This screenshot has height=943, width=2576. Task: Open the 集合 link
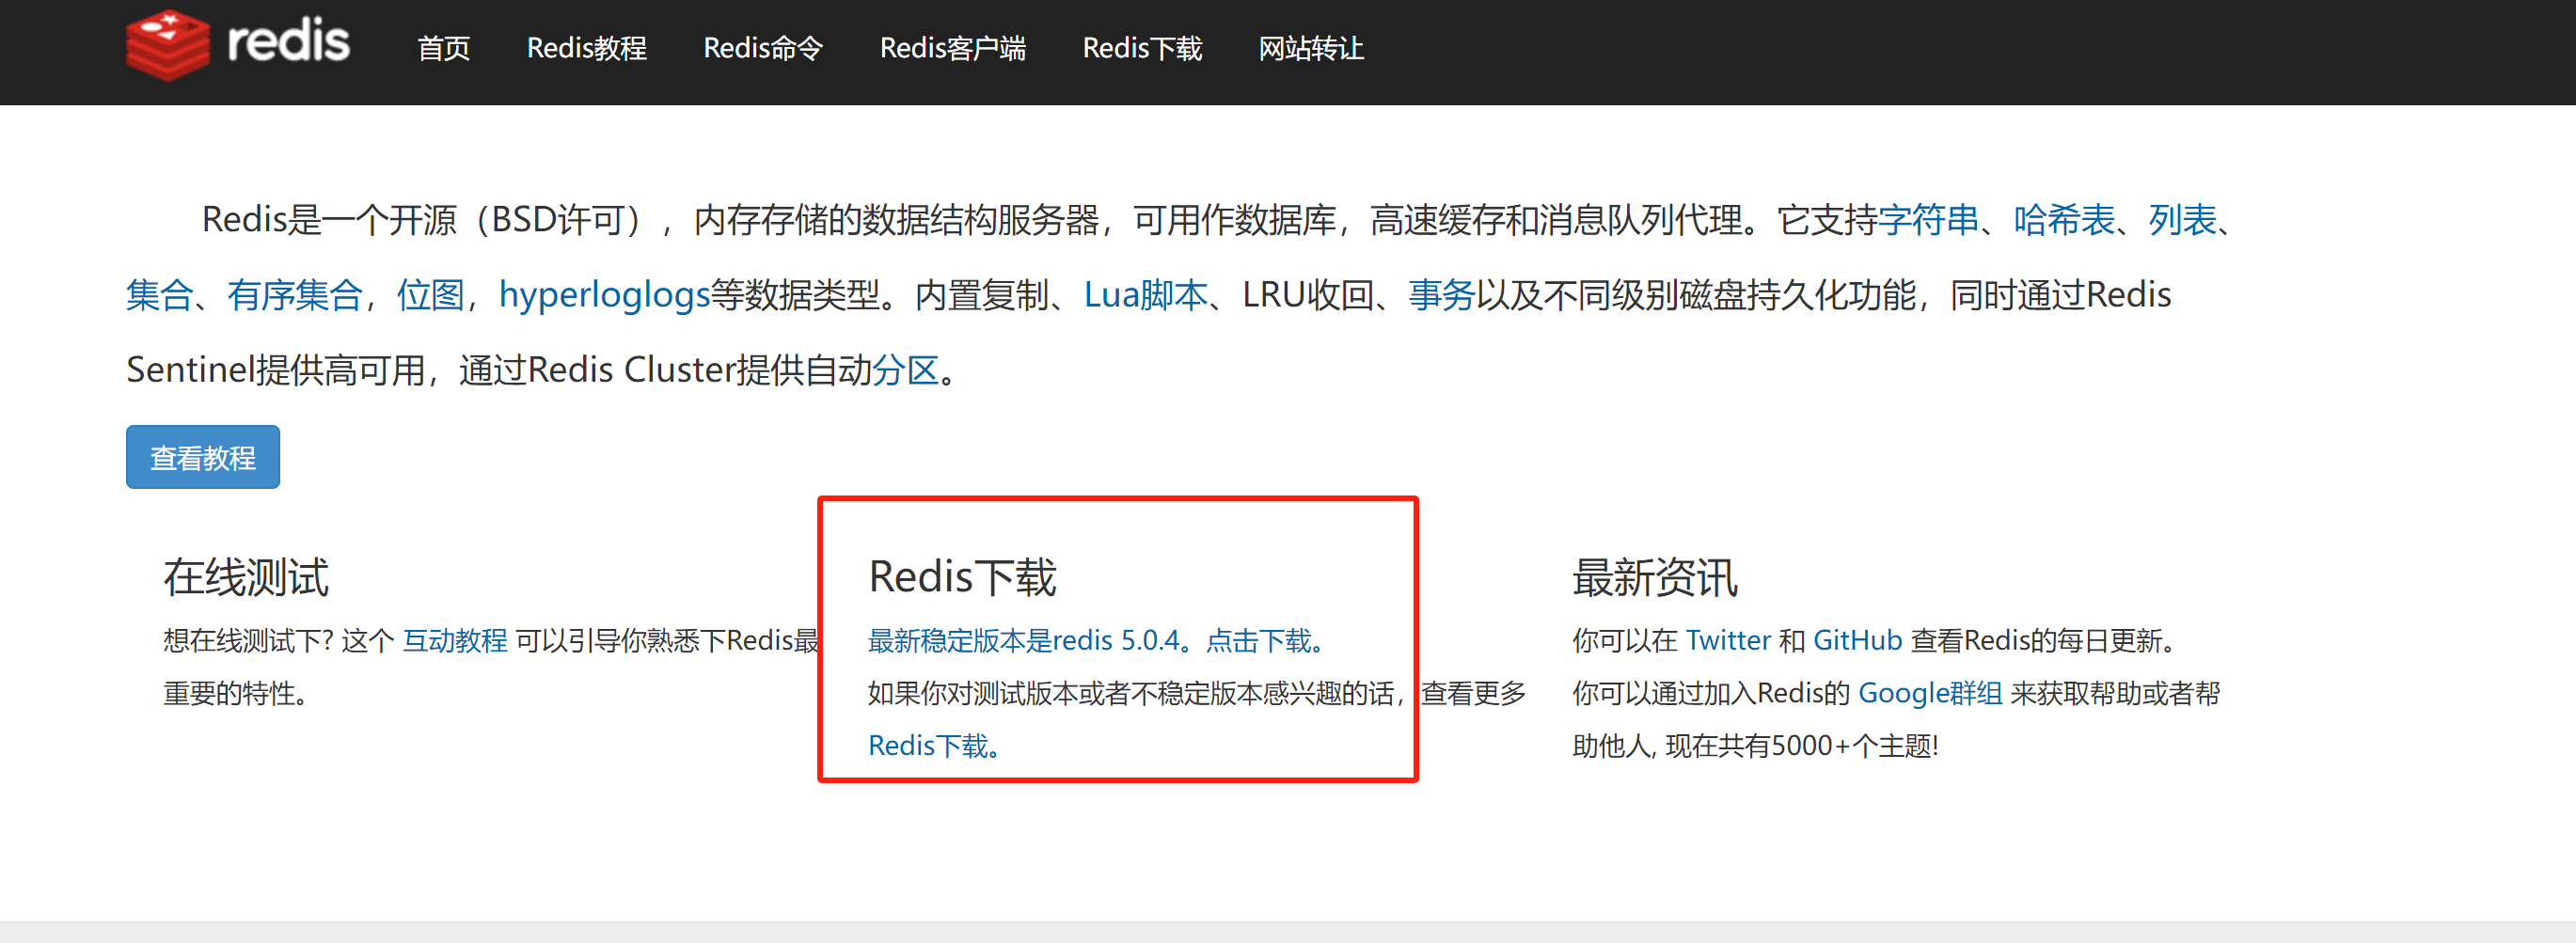160,295
